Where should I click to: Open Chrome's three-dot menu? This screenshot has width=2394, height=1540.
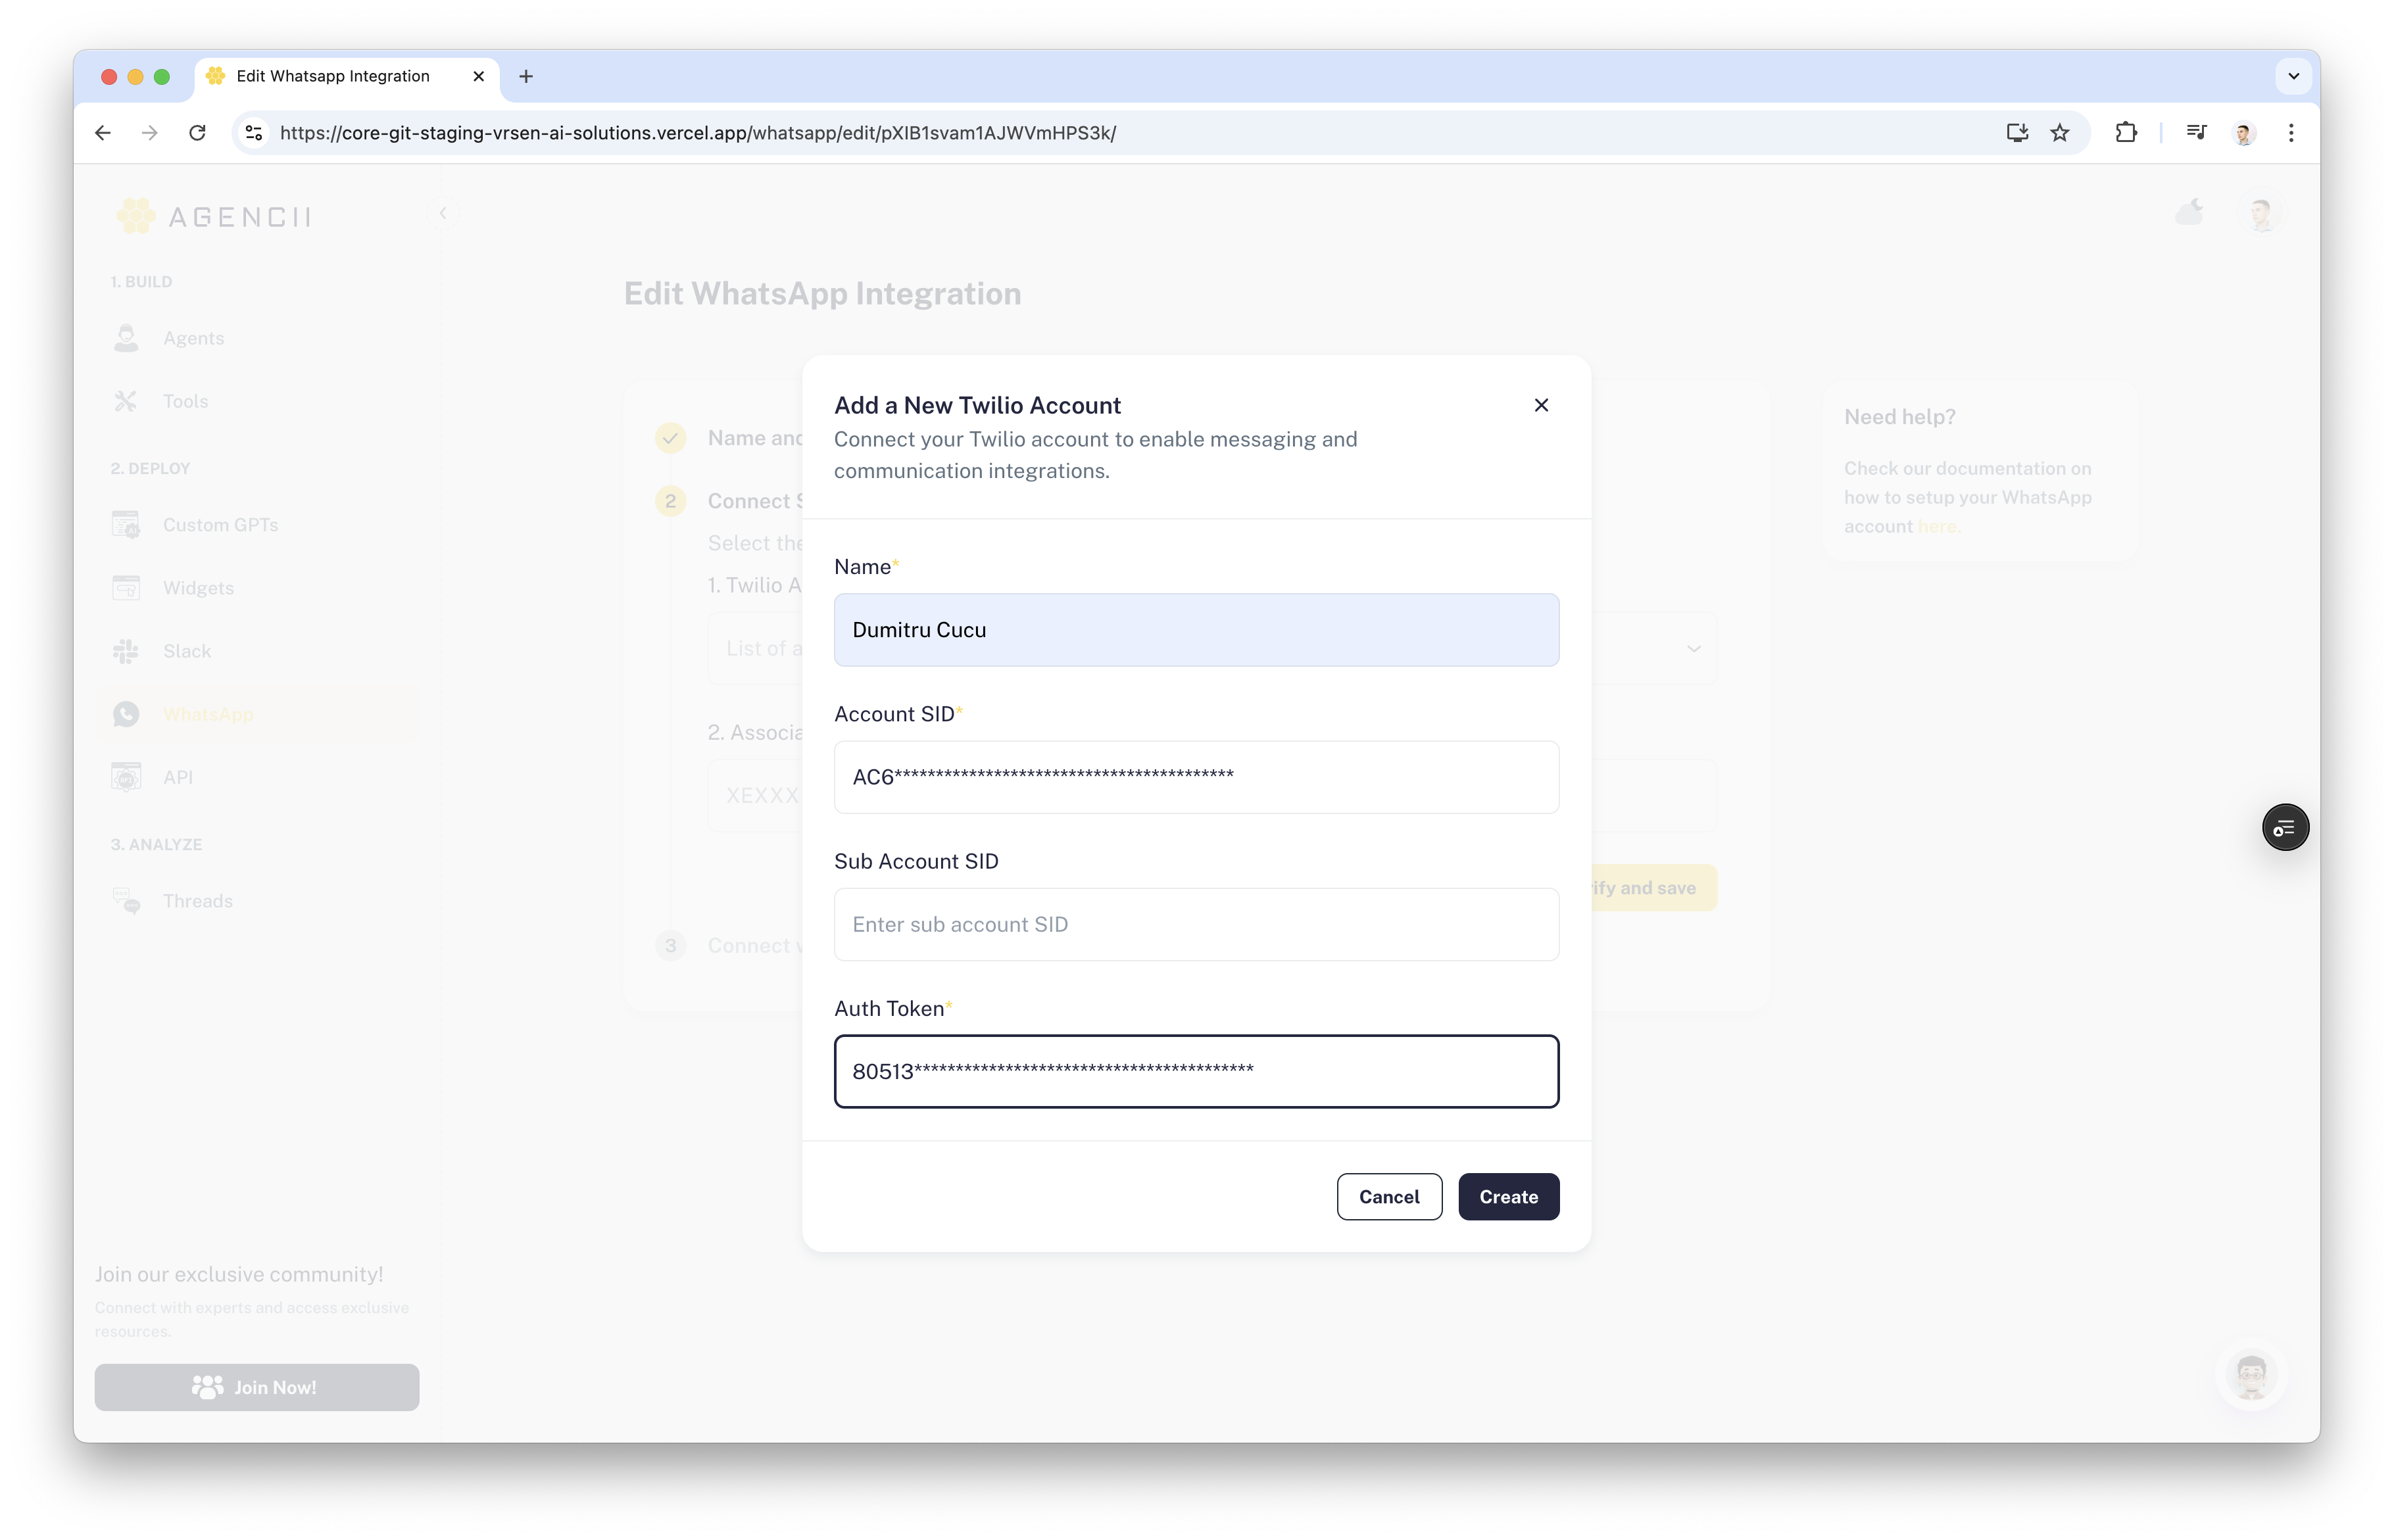[2291, 133]
